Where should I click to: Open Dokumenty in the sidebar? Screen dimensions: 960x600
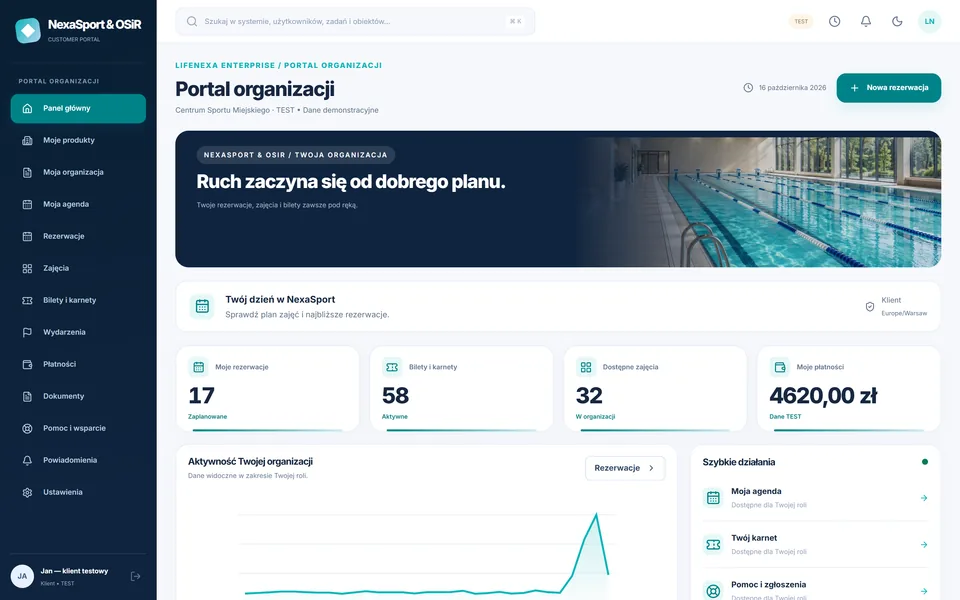(x=78, y=396)
